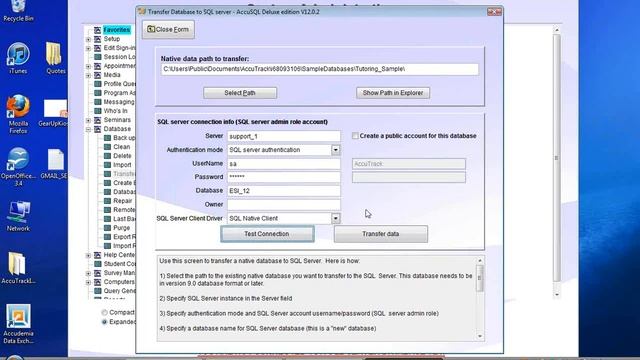The width and height of the screenshot is (640, 360).
Task: Click the Media tree node icon
Action: click(x=98, y=75)
